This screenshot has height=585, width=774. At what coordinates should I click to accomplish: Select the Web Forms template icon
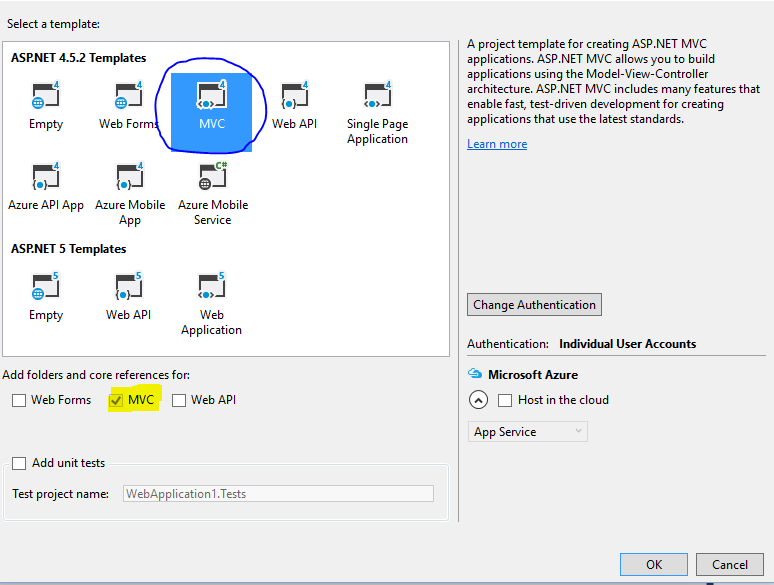pyautogui.click(x=129, y=95)
